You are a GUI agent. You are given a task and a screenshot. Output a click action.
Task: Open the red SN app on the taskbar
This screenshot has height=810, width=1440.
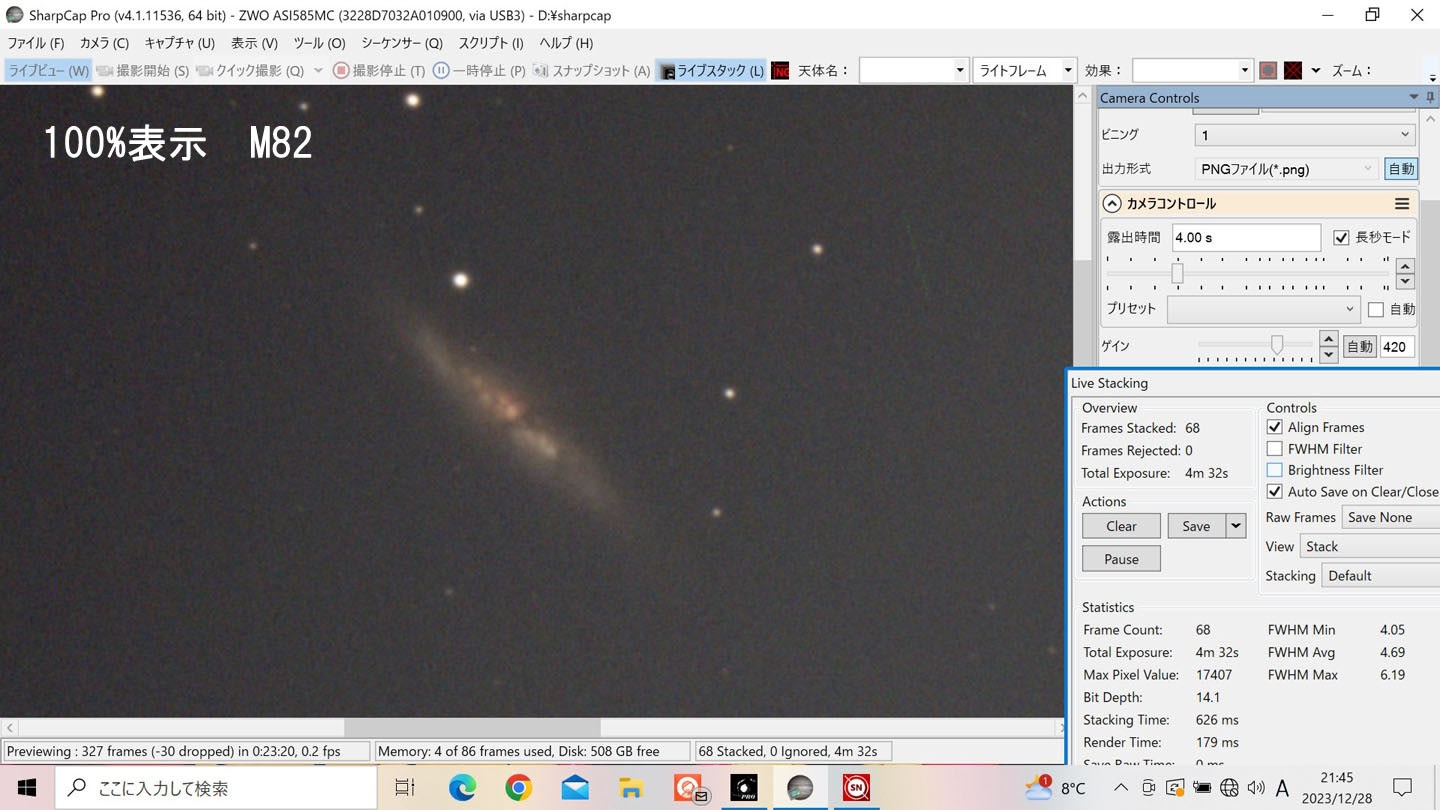click(856, 788)
